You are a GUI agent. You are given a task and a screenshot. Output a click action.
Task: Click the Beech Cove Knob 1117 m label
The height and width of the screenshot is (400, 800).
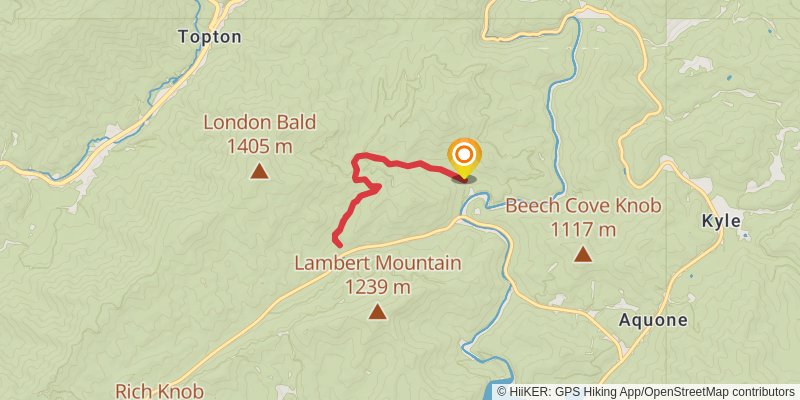point(583,218)
